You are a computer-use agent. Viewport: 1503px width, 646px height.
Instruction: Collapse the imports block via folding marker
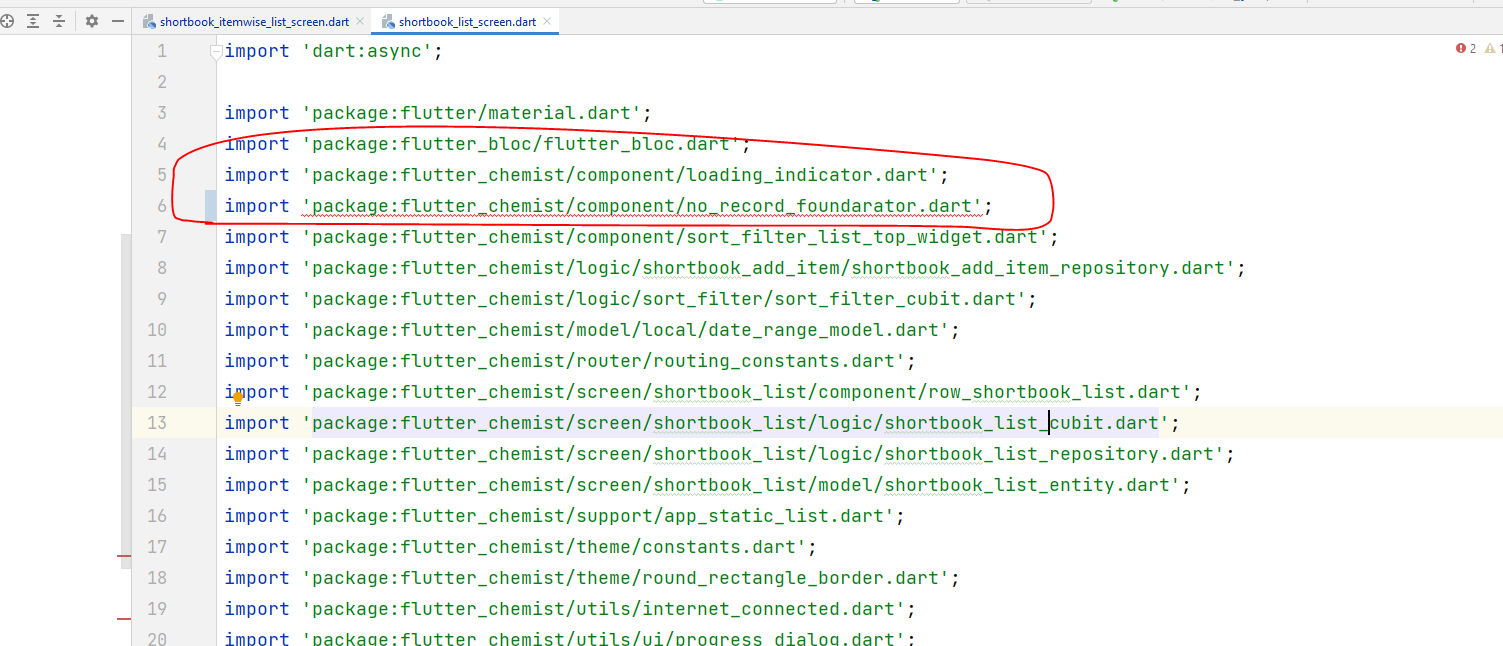(215, 50)
